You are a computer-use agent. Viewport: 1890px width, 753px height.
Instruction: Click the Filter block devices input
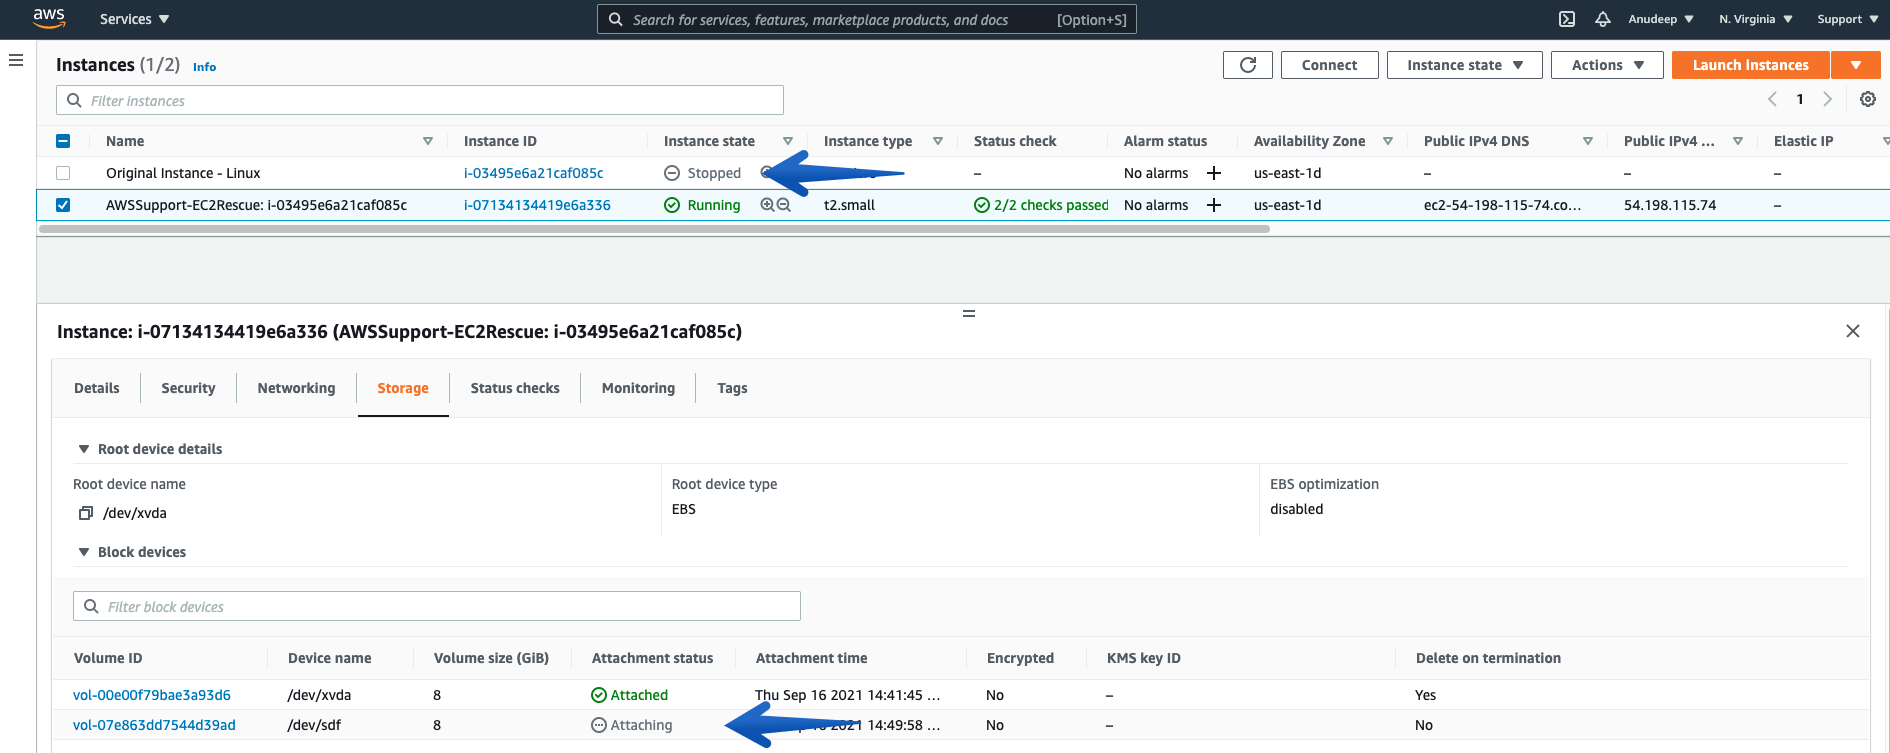pyautogui.click(x=437, y=606)
